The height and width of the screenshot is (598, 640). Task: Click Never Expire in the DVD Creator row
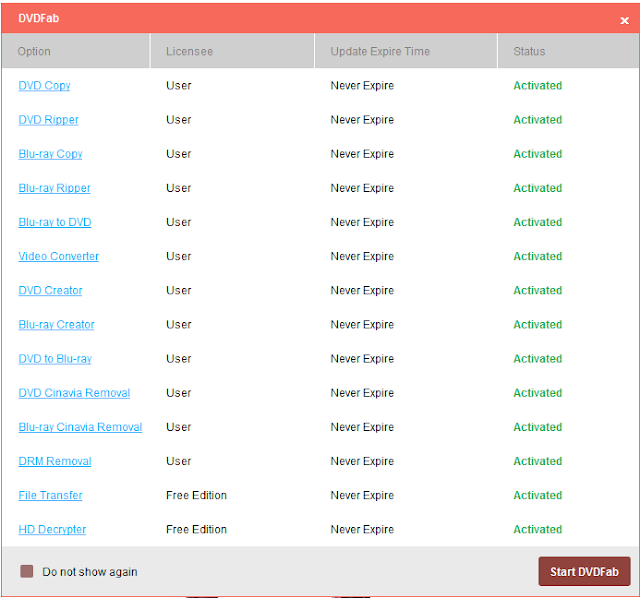click(x=362, y=290)
